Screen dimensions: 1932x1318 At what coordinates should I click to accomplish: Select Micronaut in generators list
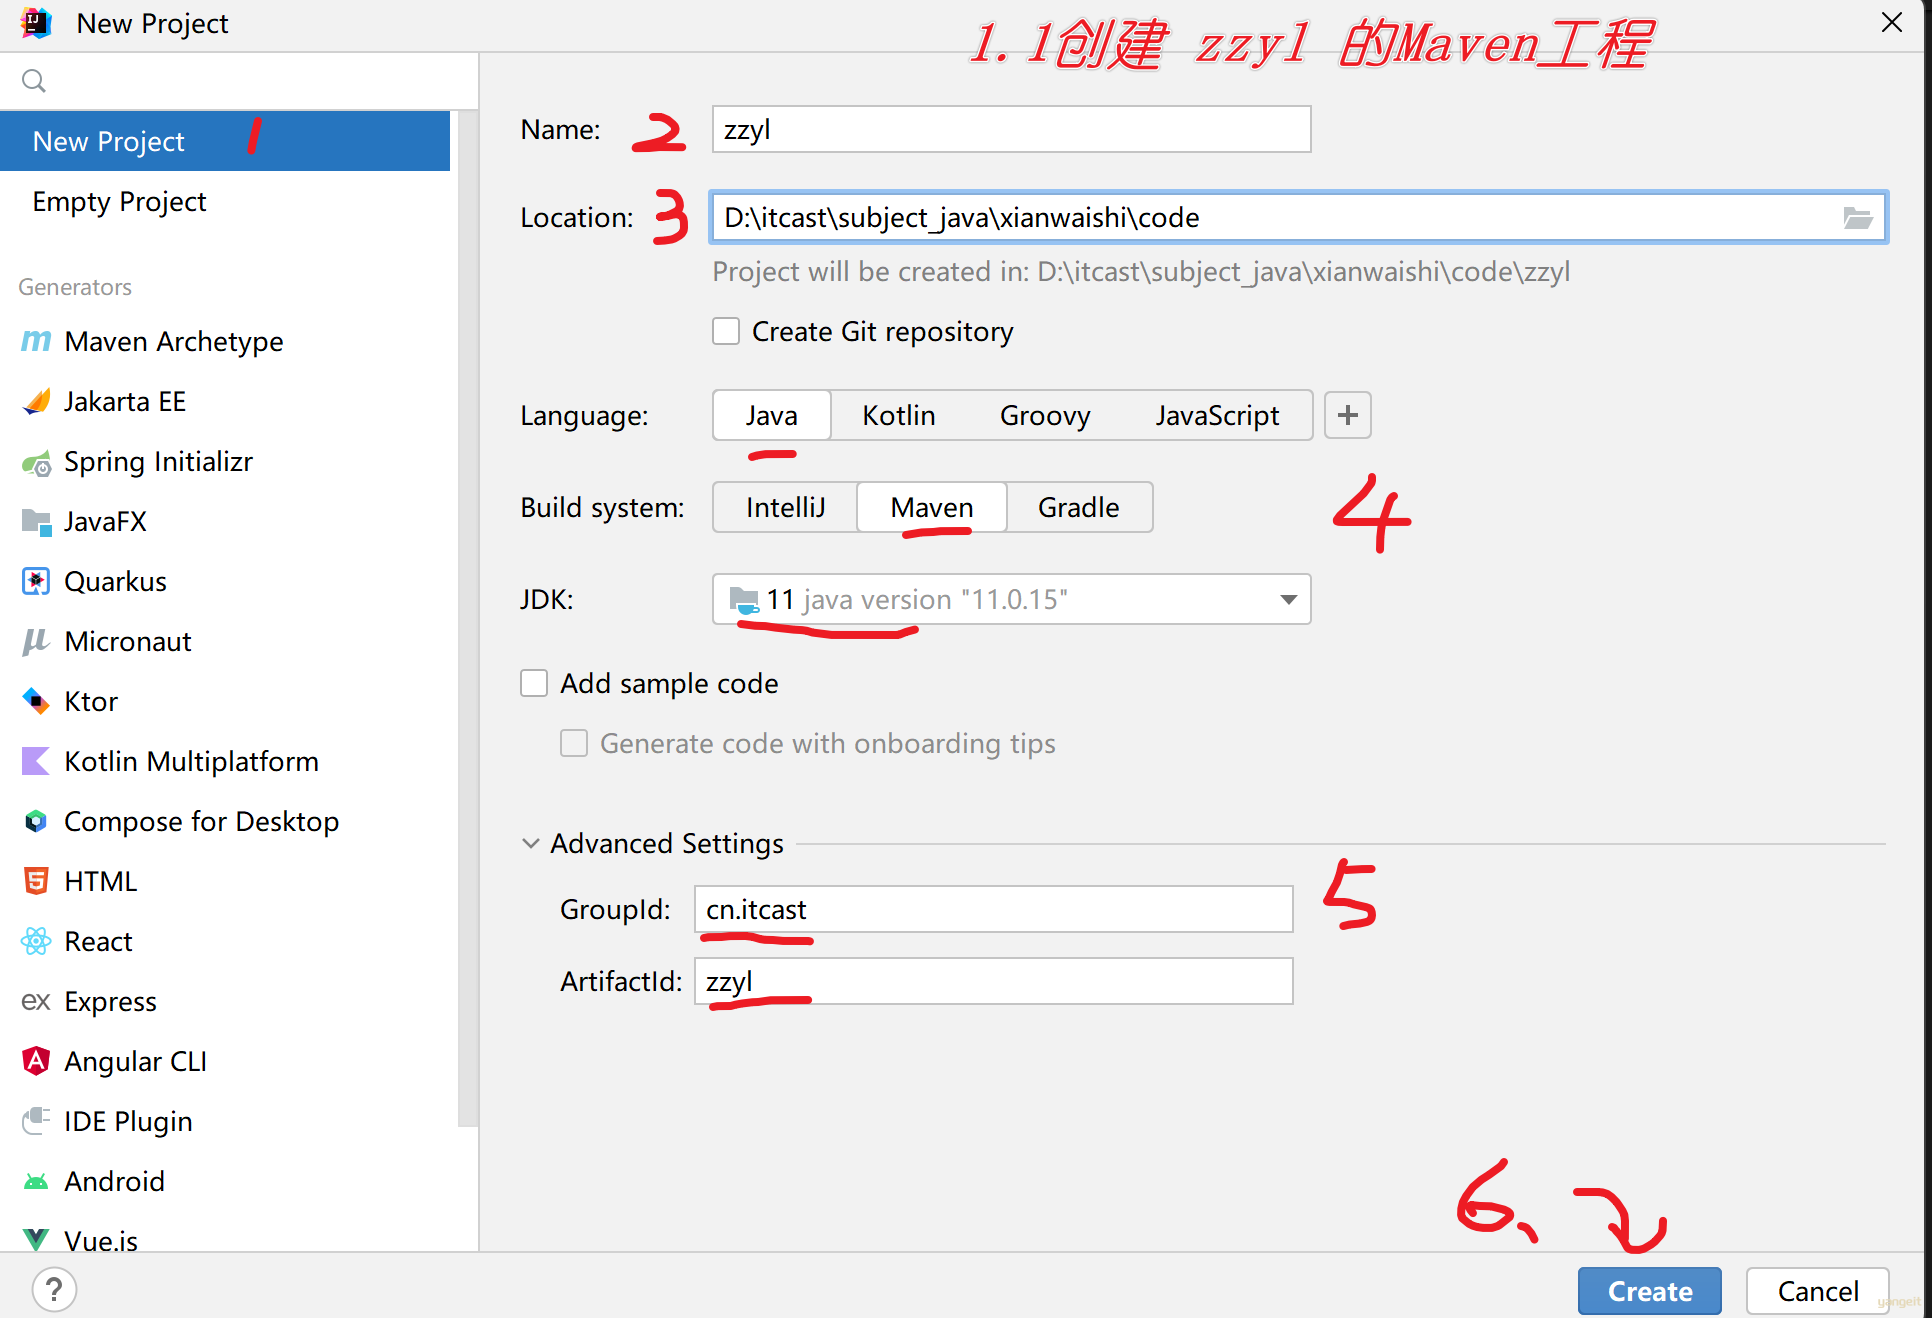(x=225, y=641)
